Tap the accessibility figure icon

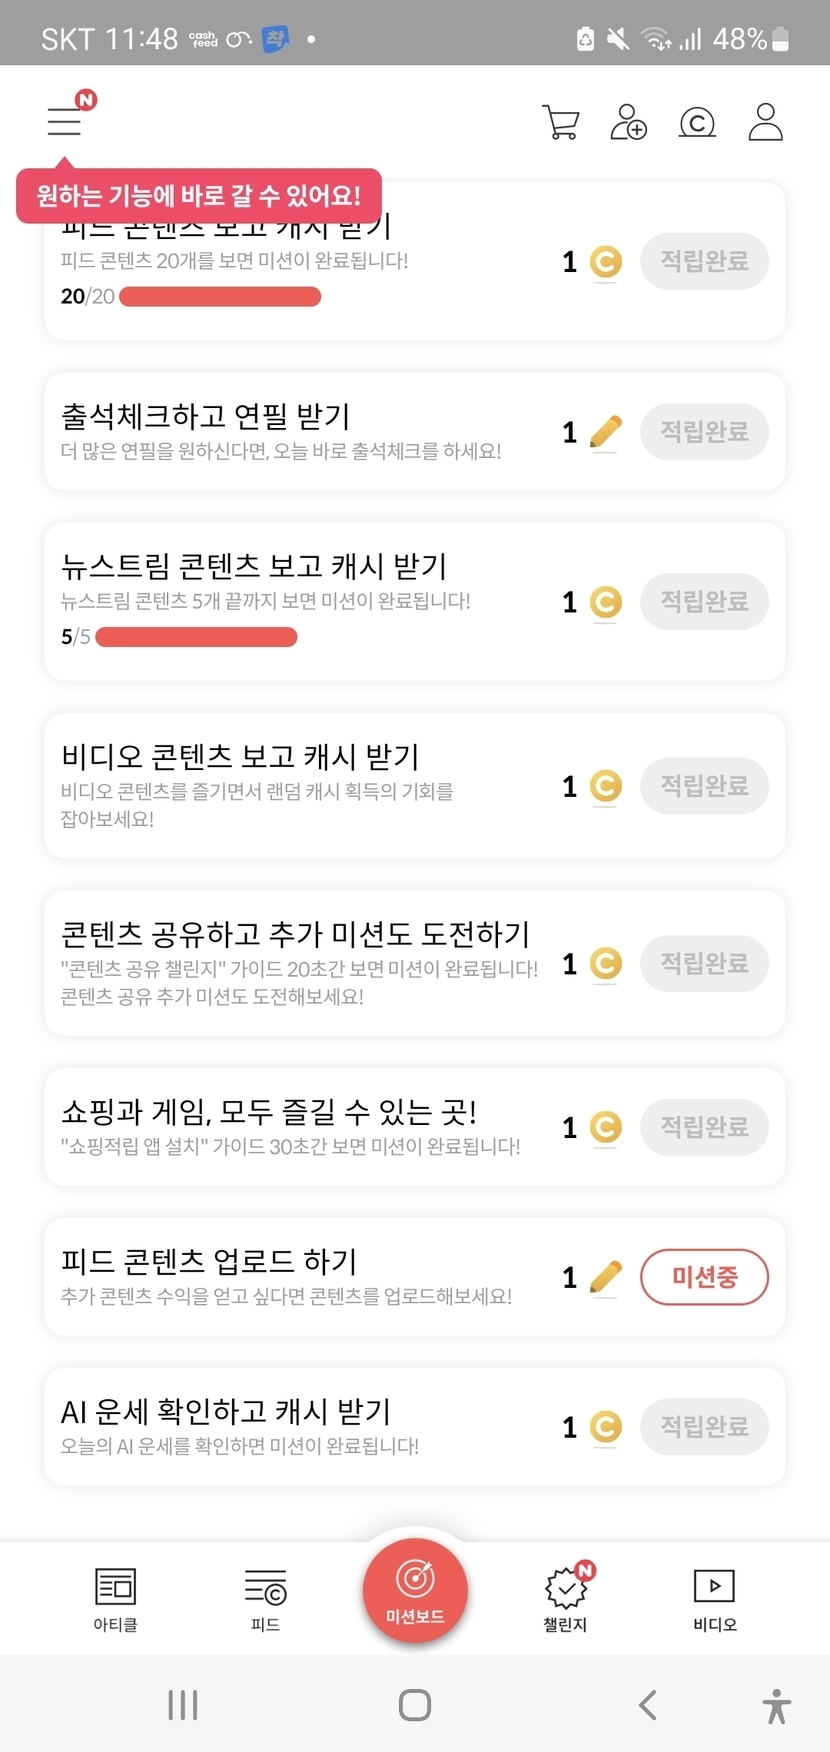click(776, 1705)
